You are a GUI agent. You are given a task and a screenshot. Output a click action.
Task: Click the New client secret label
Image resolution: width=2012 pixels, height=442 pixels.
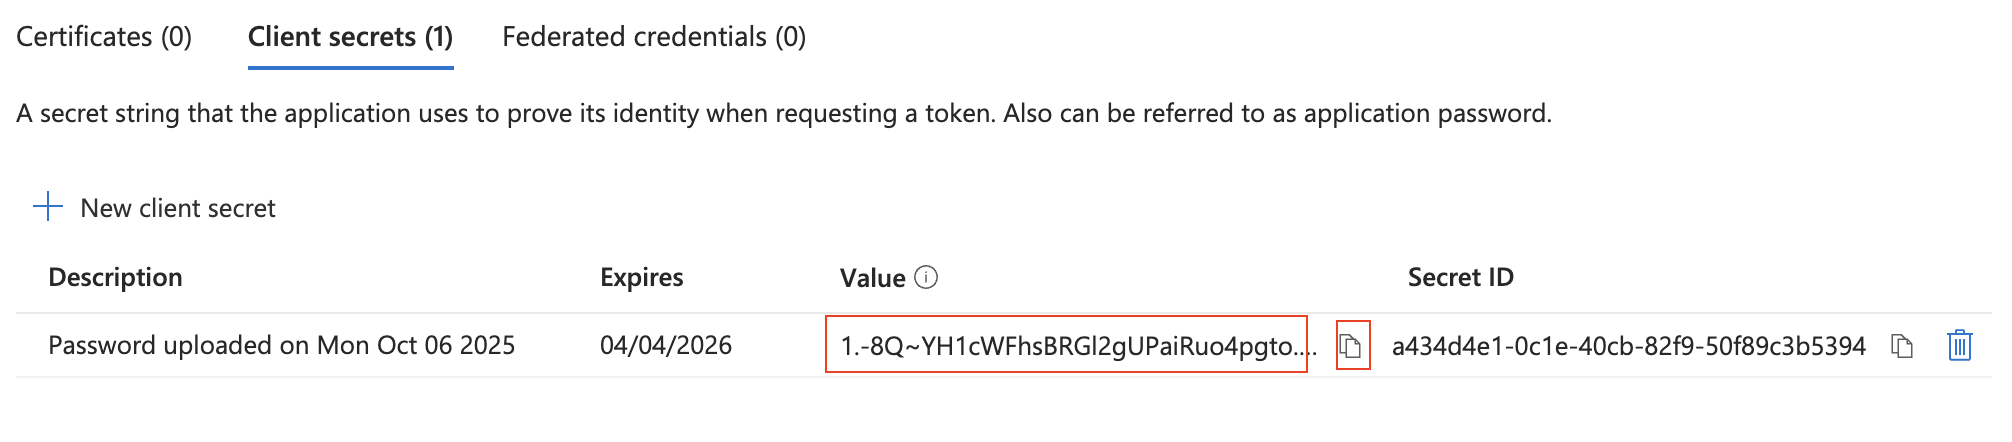click(x=178, y=208)
